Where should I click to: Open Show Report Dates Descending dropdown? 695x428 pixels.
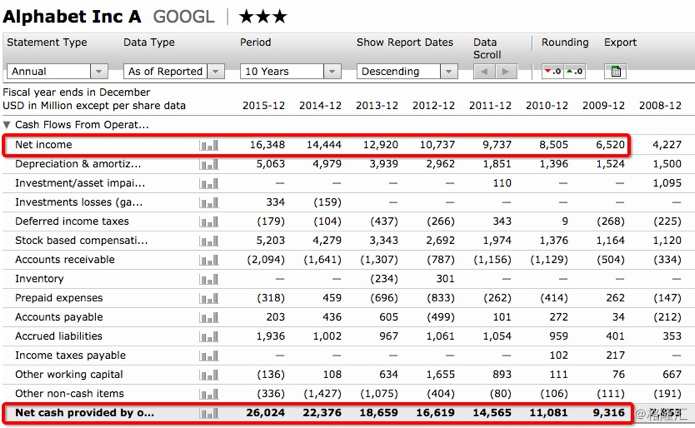pyautogui.click(x=407, y=71)
